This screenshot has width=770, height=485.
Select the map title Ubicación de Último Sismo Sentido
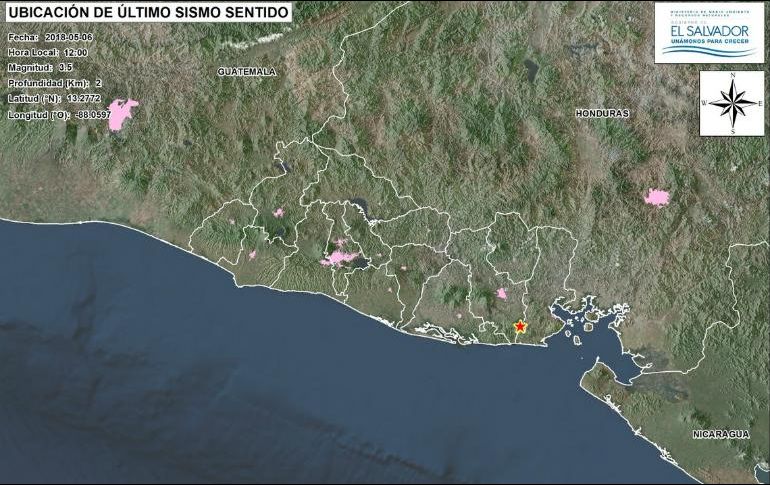pos(149,13)
